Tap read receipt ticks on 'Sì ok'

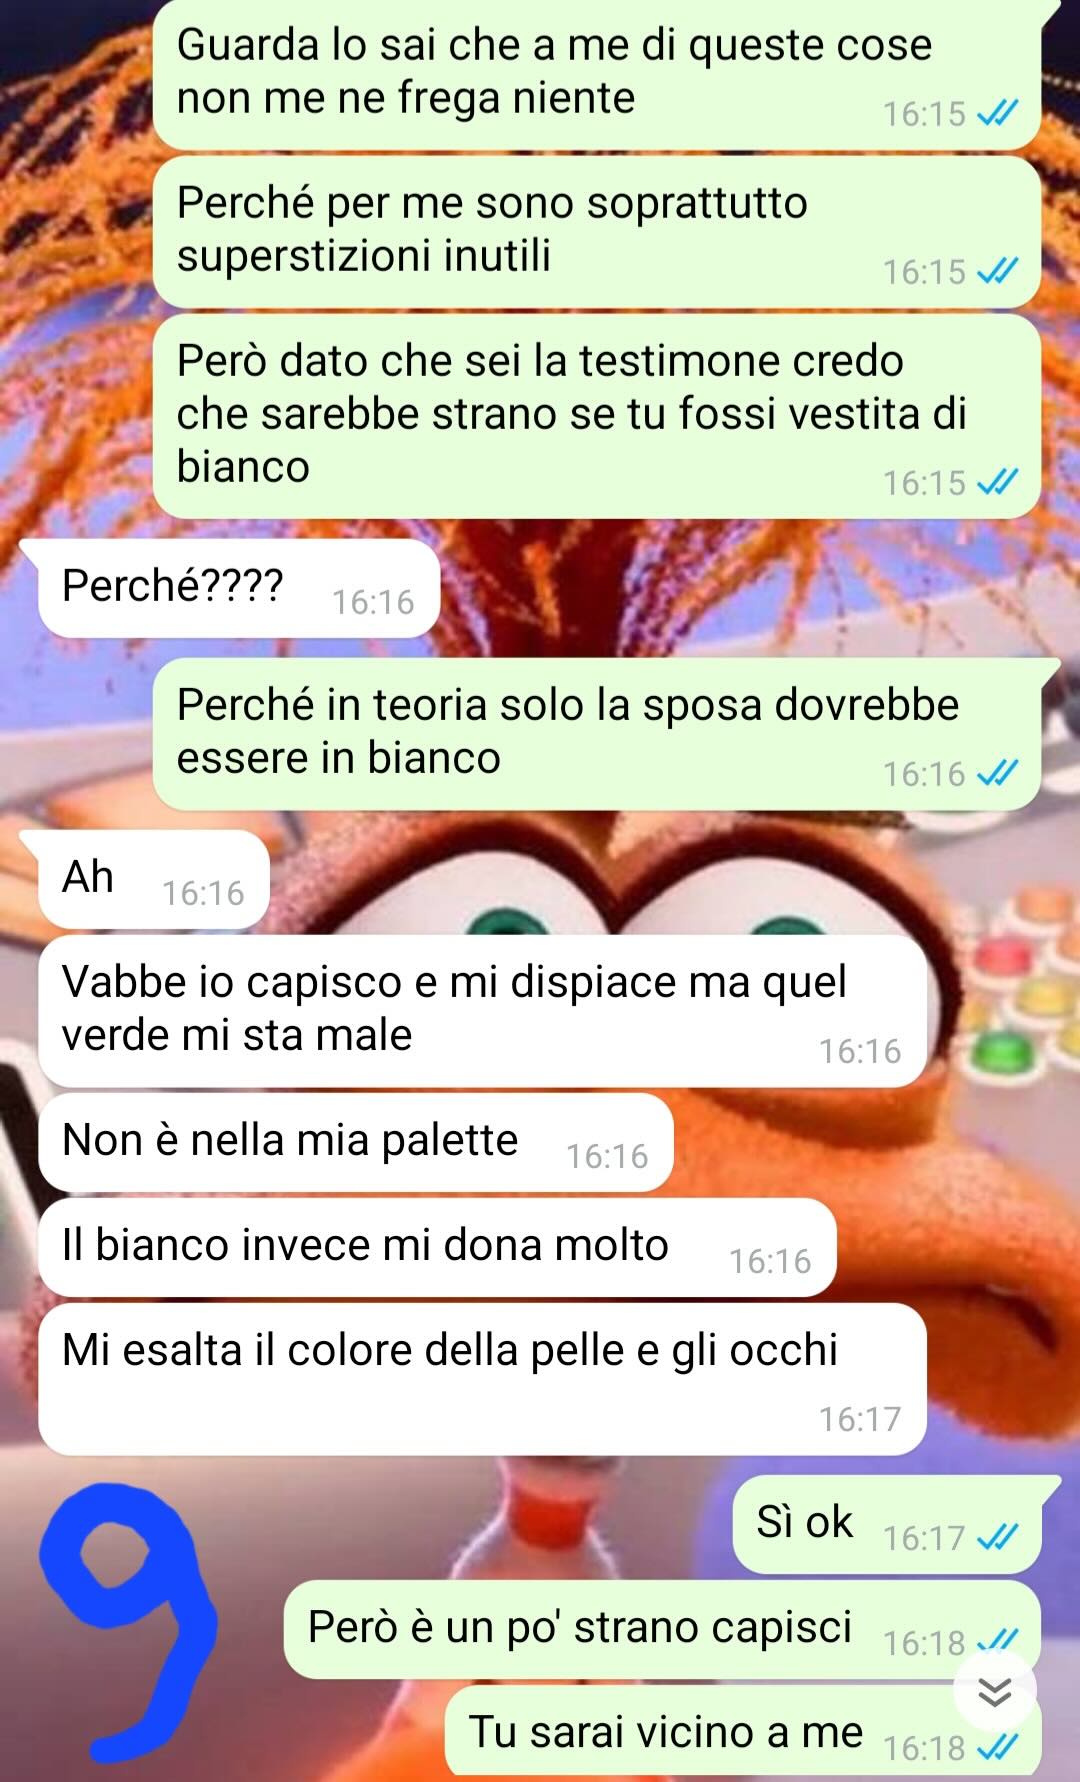tap(997, 1536)
